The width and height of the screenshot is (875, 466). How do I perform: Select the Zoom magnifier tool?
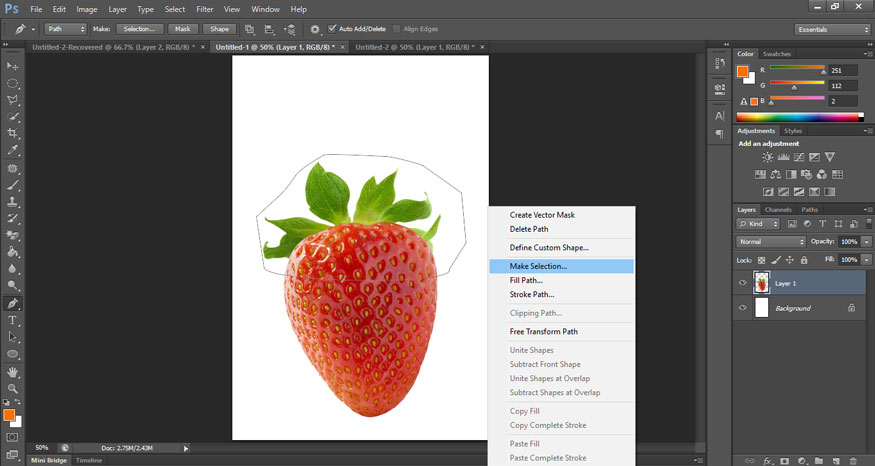13,388
